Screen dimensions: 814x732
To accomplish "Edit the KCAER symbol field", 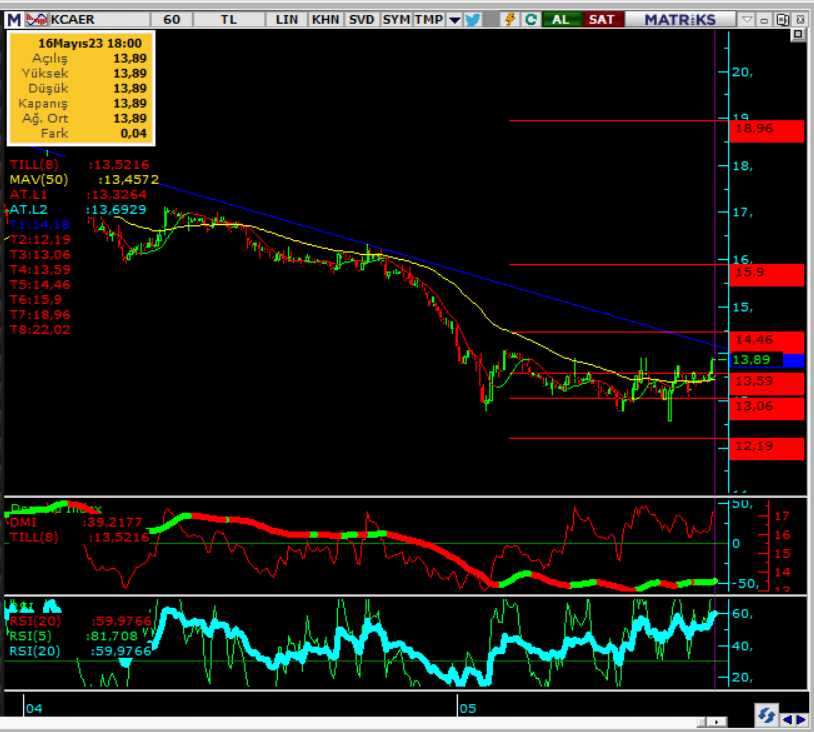I will pos(99,20).
